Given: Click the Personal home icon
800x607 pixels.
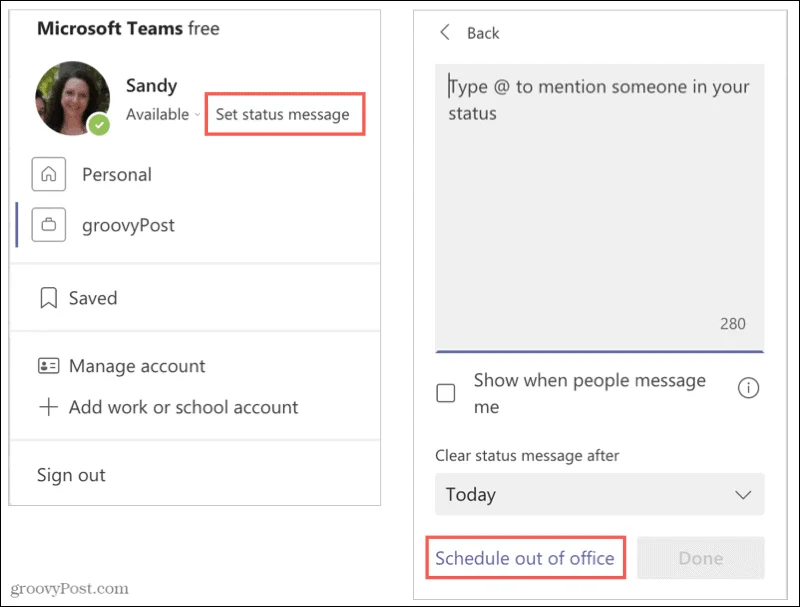Looking at the screenshot, I should pyautogui.click(x=48, y=174).
